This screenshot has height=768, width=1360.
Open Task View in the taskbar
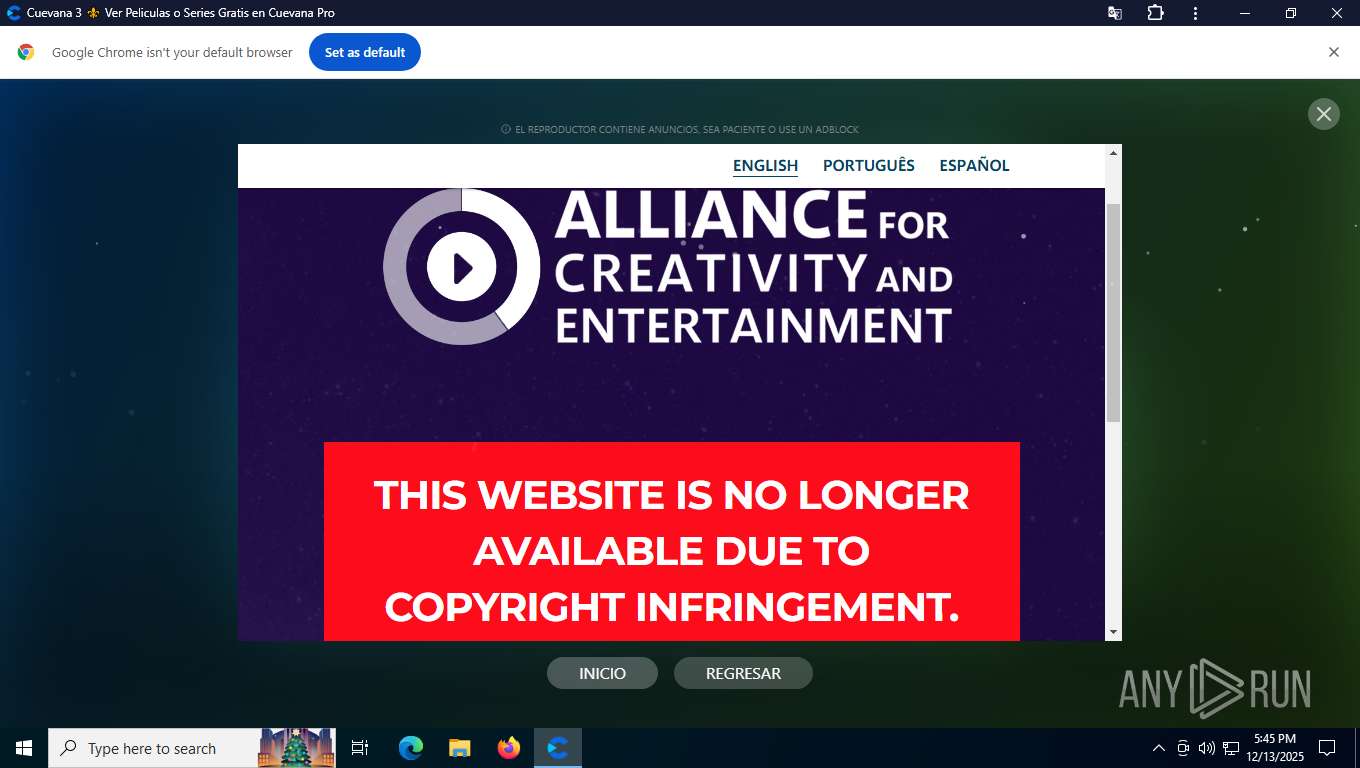[x=360, y=748]
